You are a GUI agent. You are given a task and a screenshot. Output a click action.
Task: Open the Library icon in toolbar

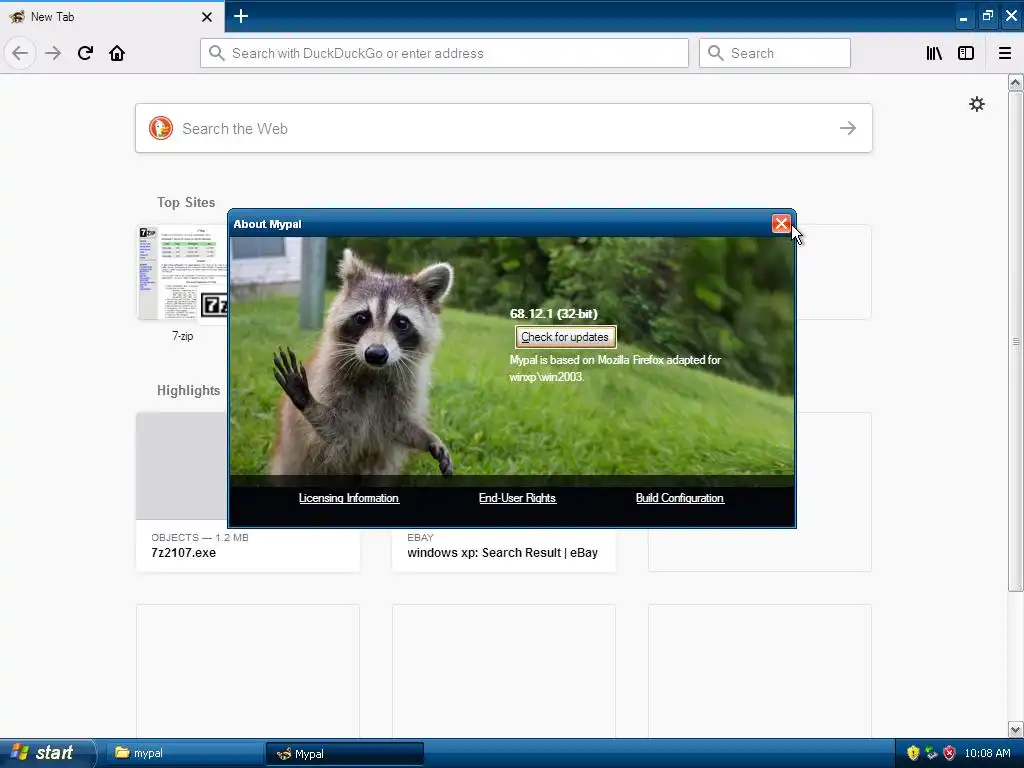934,53
